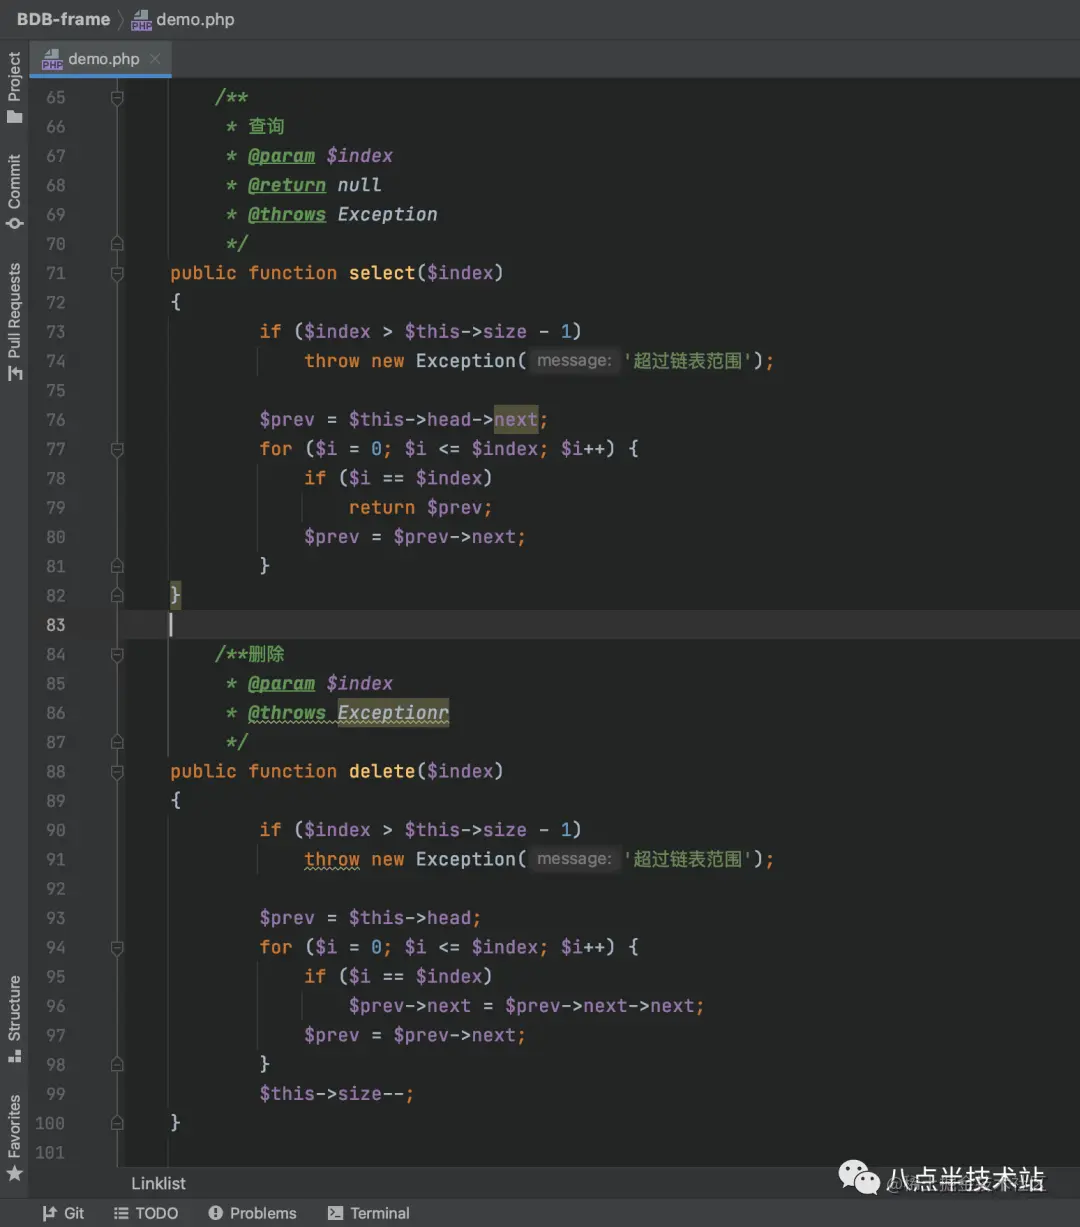The image size is (1080, 1227).
Task: Click the underlined 'throw' keyword on line 91
Action: point(332,860)
